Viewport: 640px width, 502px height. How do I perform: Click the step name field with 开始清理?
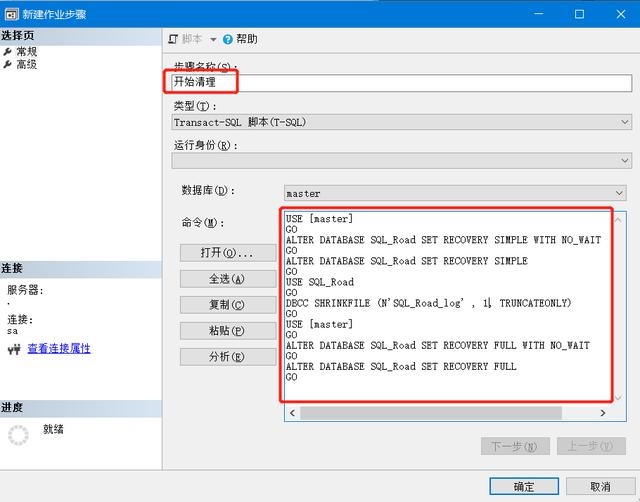pos(402,82)
